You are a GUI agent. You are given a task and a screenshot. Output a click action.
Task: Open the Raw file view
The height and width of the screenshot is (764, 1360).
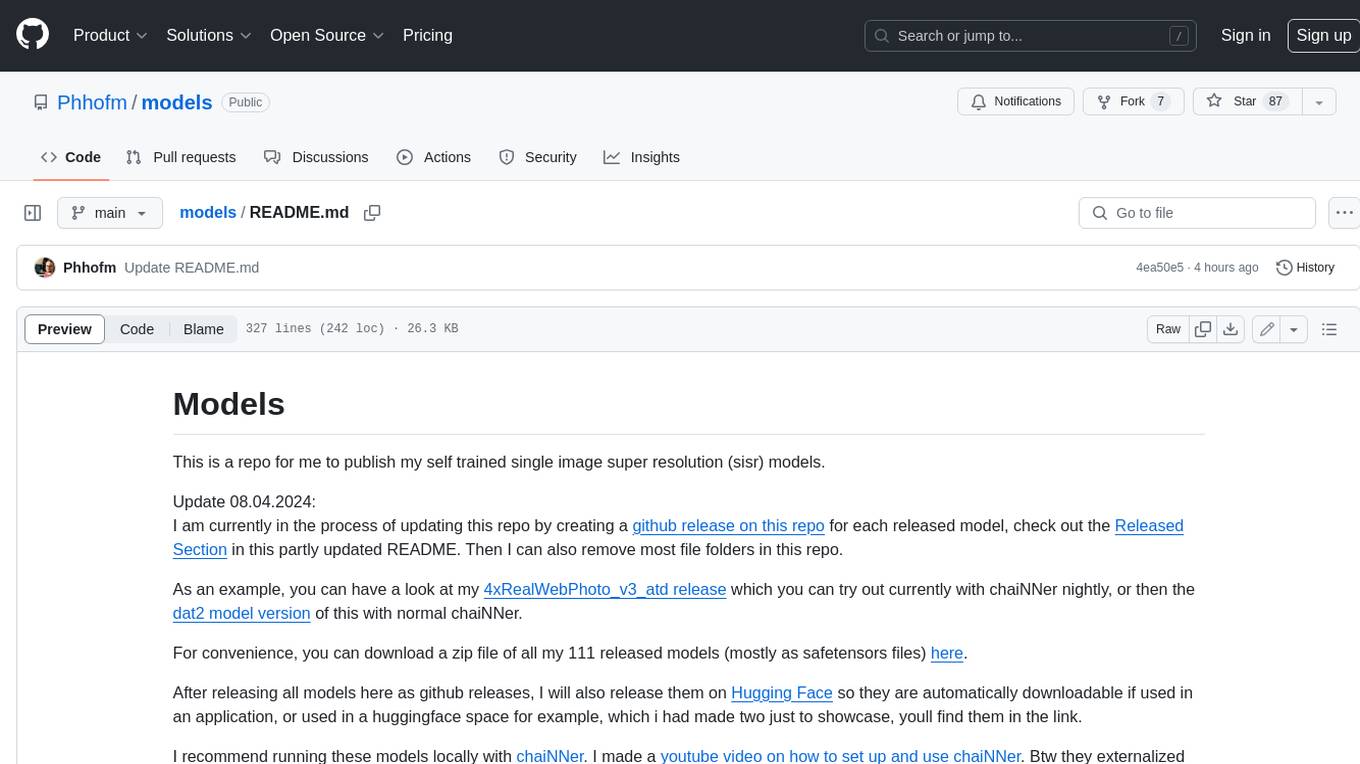pos(1168,329)
